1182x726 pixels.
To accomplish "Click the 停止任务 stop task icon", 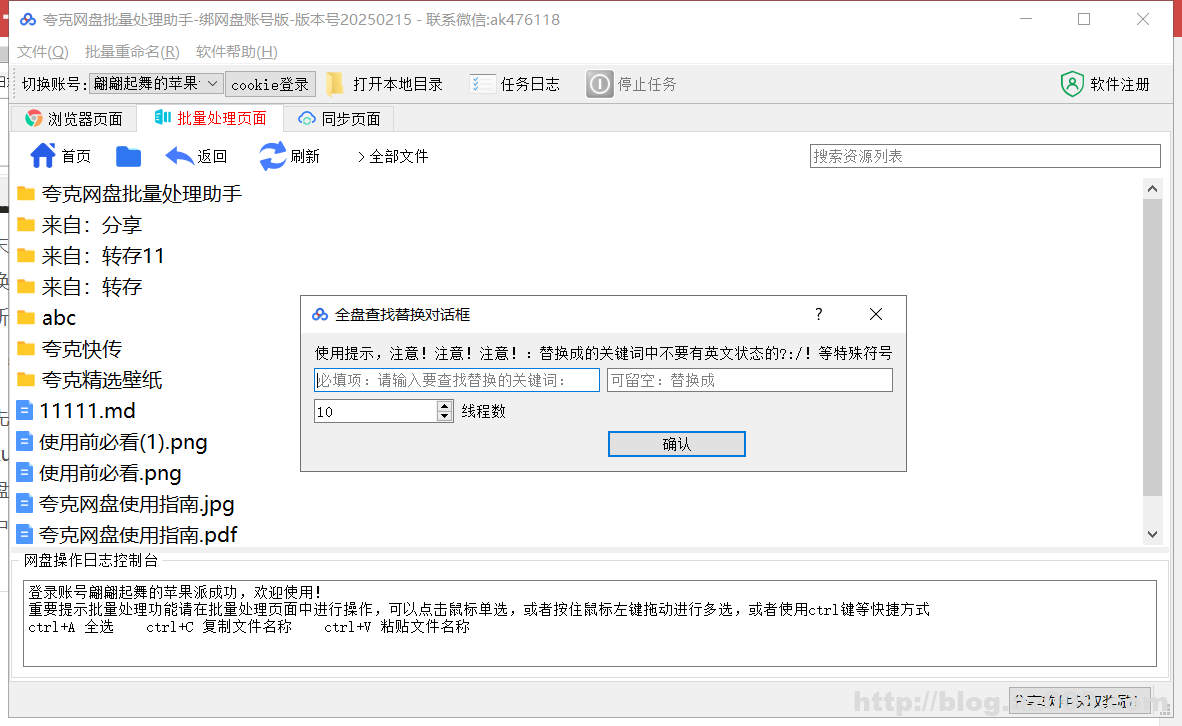I will coord(599,84).
